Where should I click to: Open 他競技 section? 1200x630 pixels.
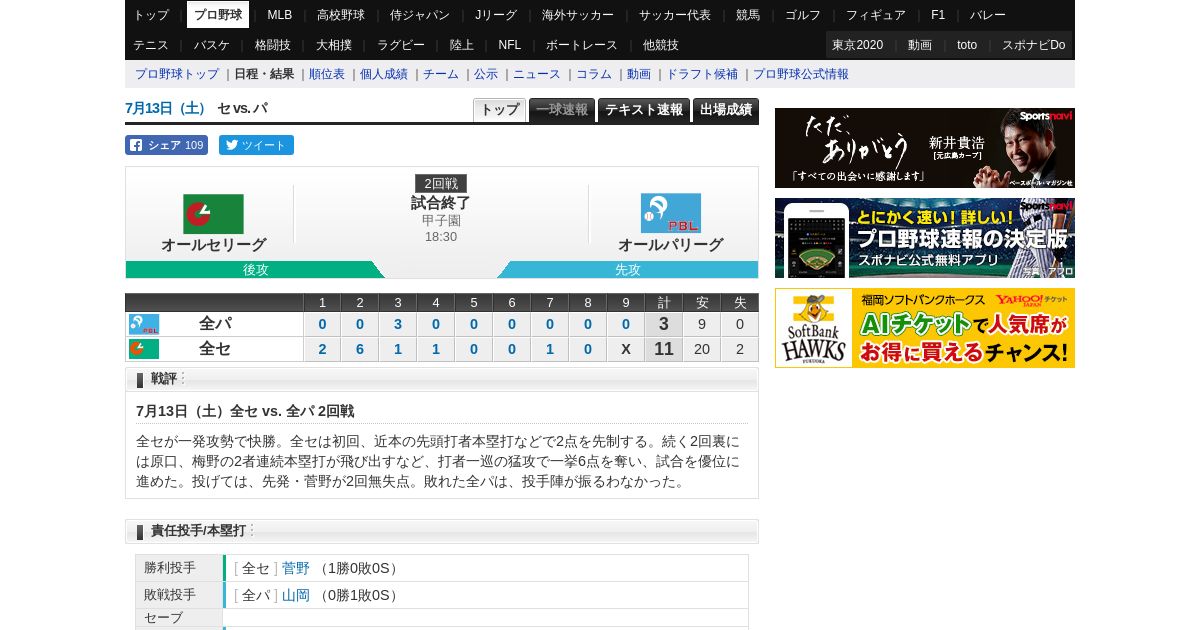(x=661, y=45)
